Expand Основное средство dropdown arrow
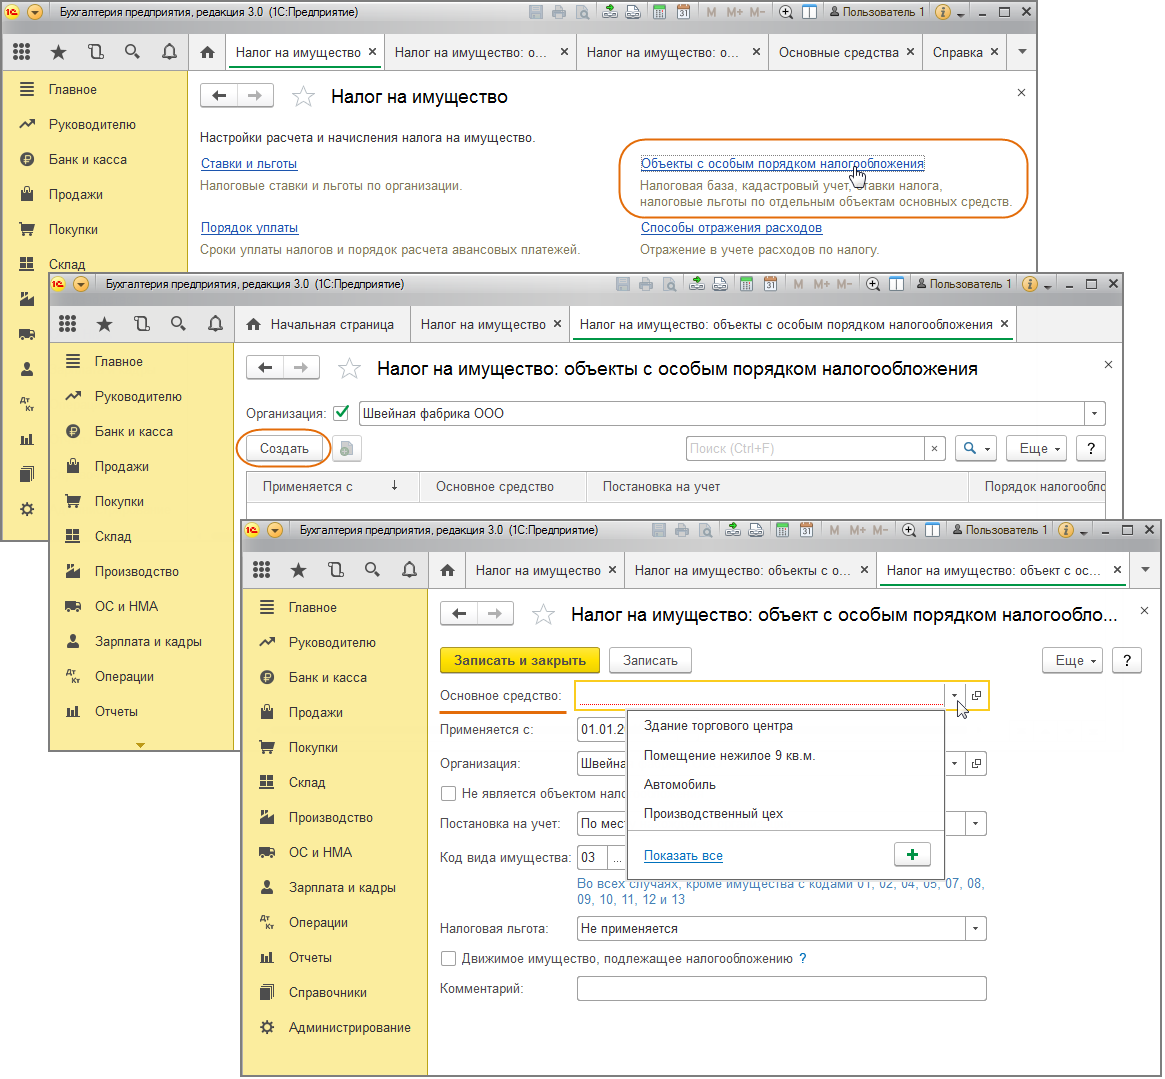This screenshot has height=1079, width=1165. pos(954,696)
